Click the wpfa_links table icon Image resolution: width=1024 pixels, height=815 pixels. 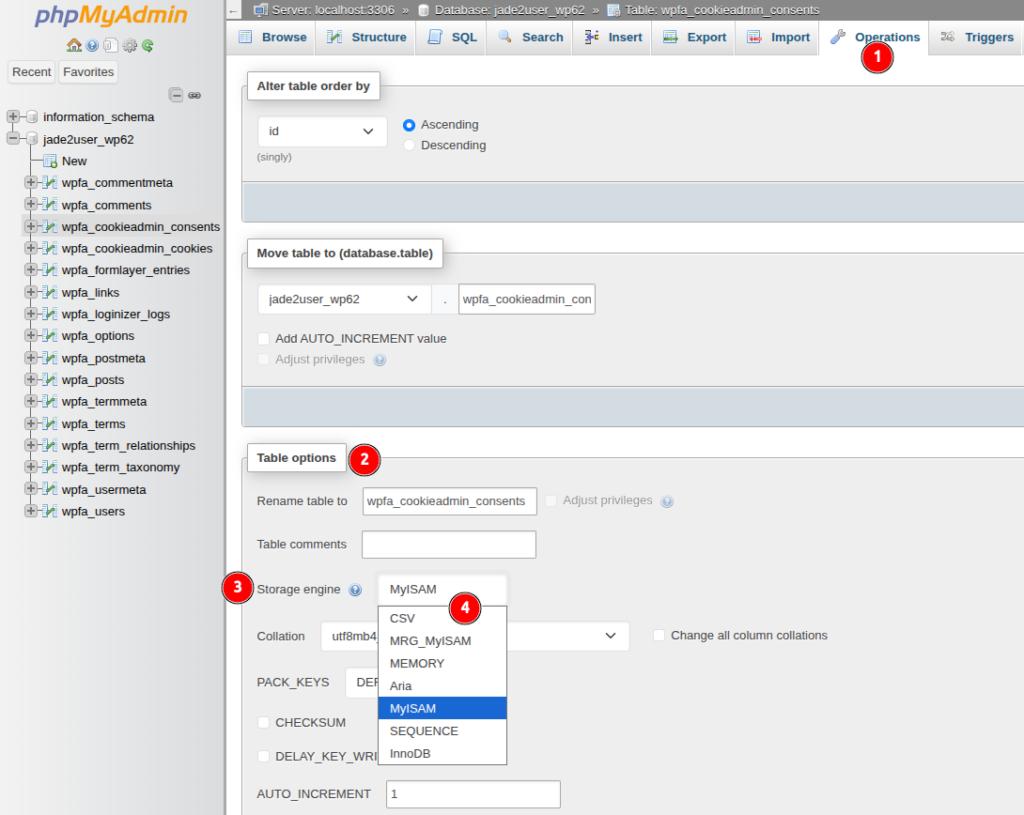[50, 292]
